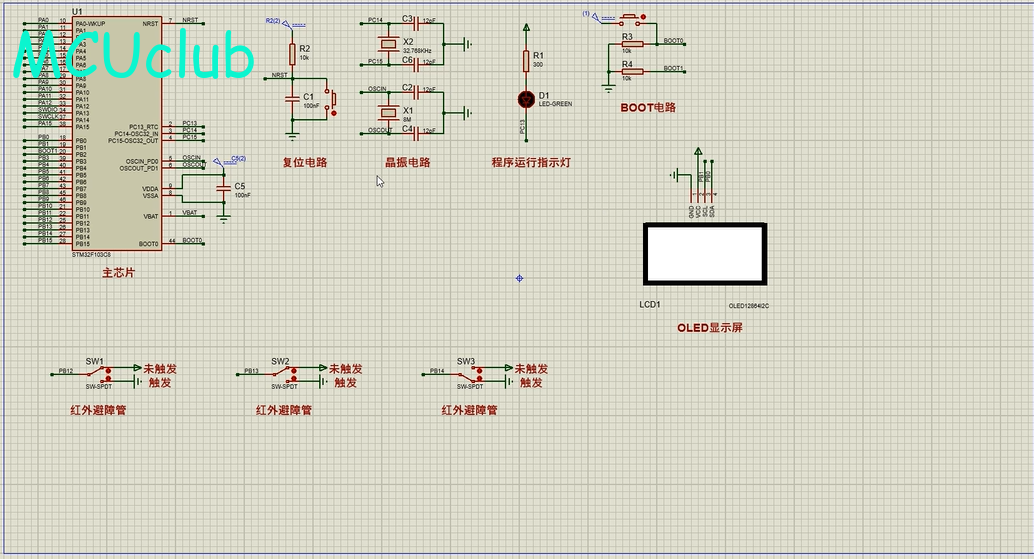The width and height of the screenshot is (1034, 559).
Task: Select the power arrow above OLED pins
Action: [x=698, y=152]
